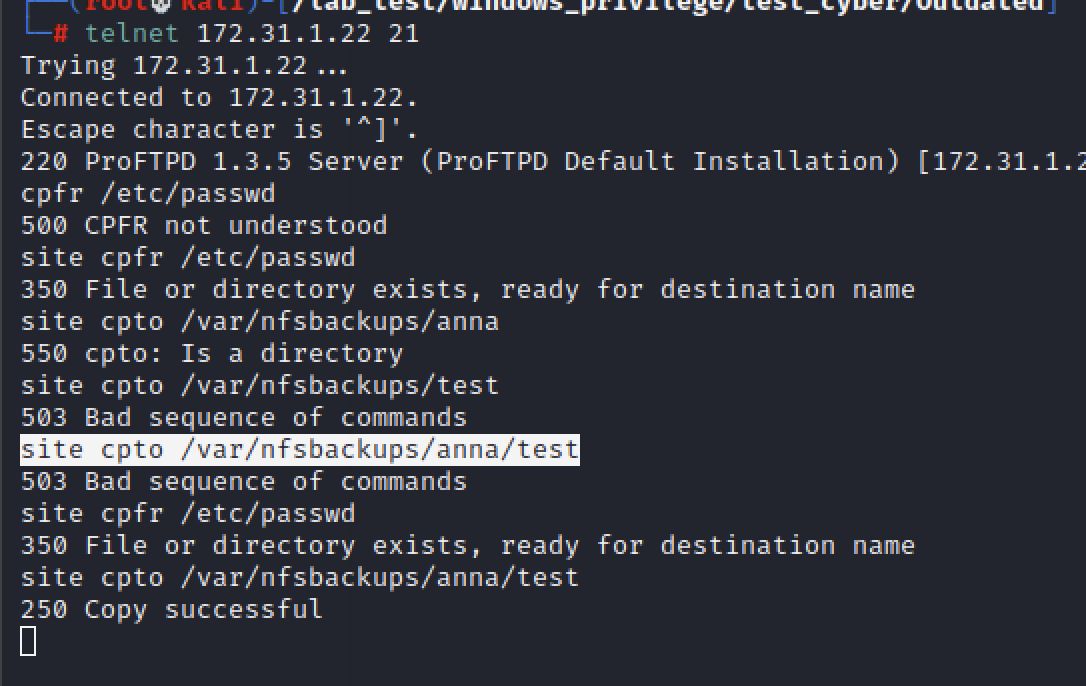Click the block cursor at the terminal bottom
The image size is (1086, 686).
[x=28, y=641]
